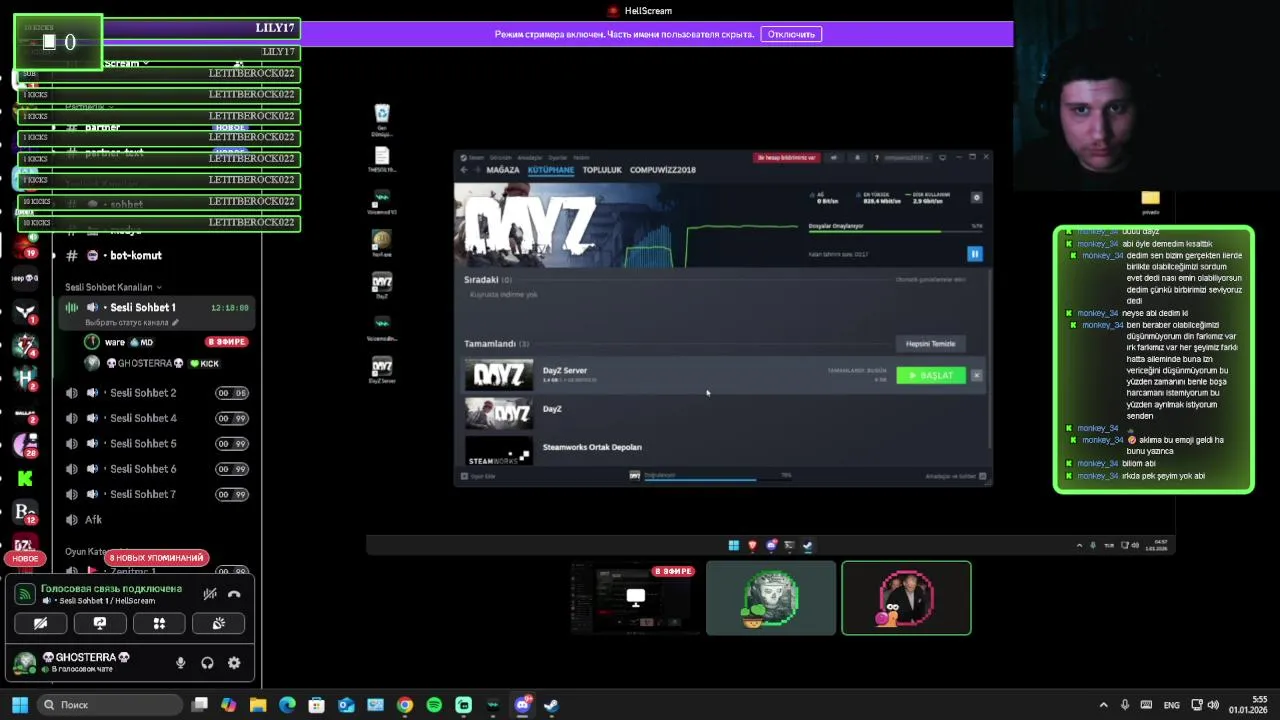1280x720 pixels.
Task: Join Sesli Sohbet 4 voice channel
Action: [155, 418]
